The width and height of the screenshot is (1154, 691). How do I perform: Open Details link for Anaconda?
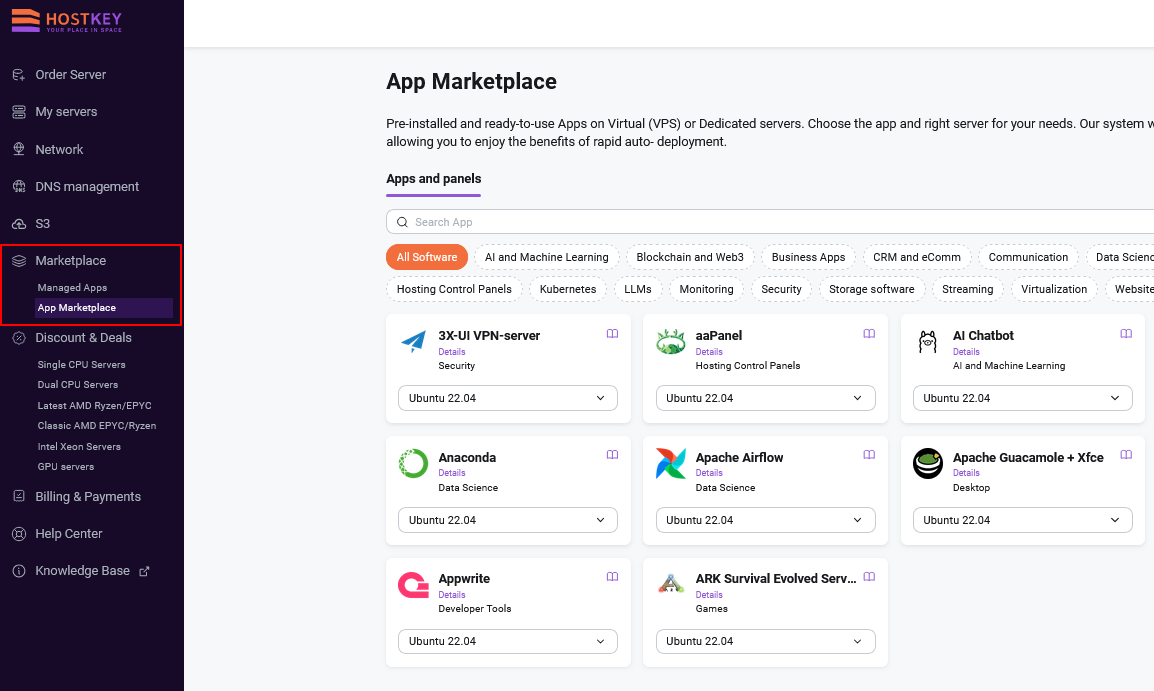[x=452, y=473]
